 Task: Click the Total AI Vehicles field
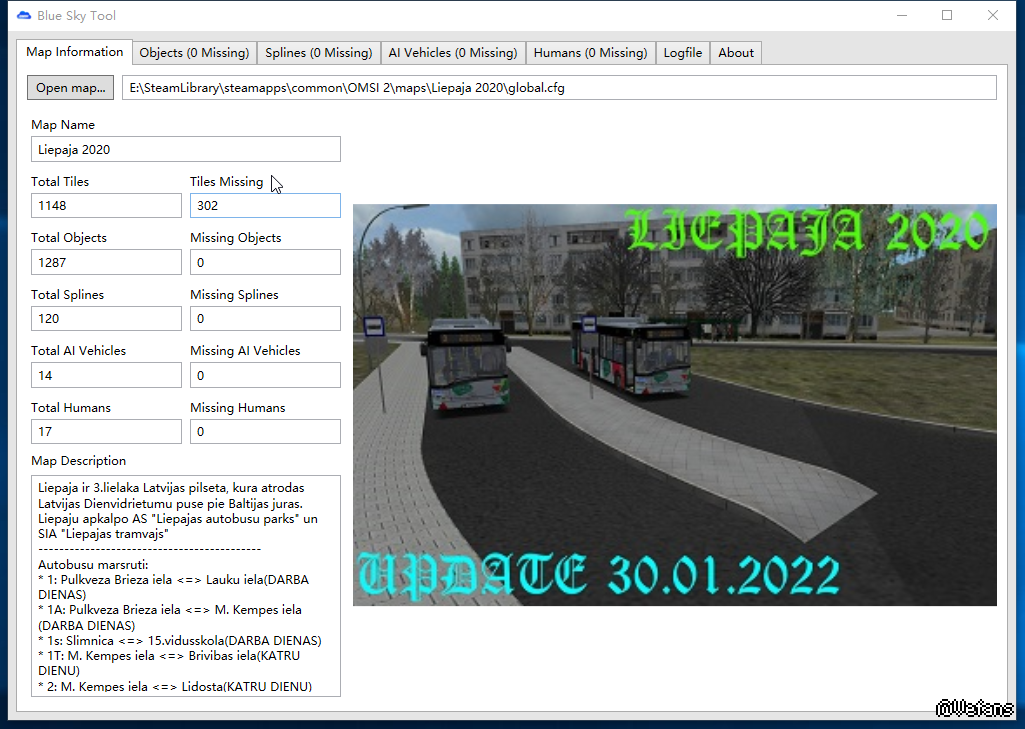[106, 375]
